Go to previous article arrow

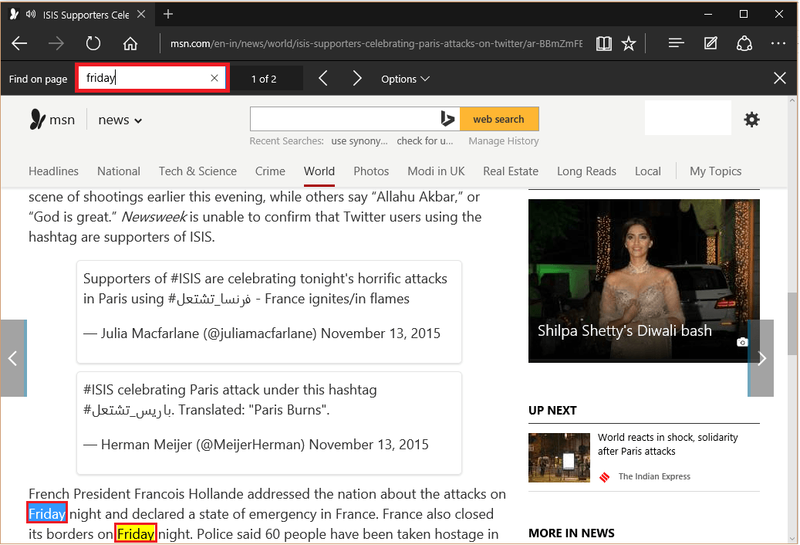pyautogui.click(x=13, y=358)
